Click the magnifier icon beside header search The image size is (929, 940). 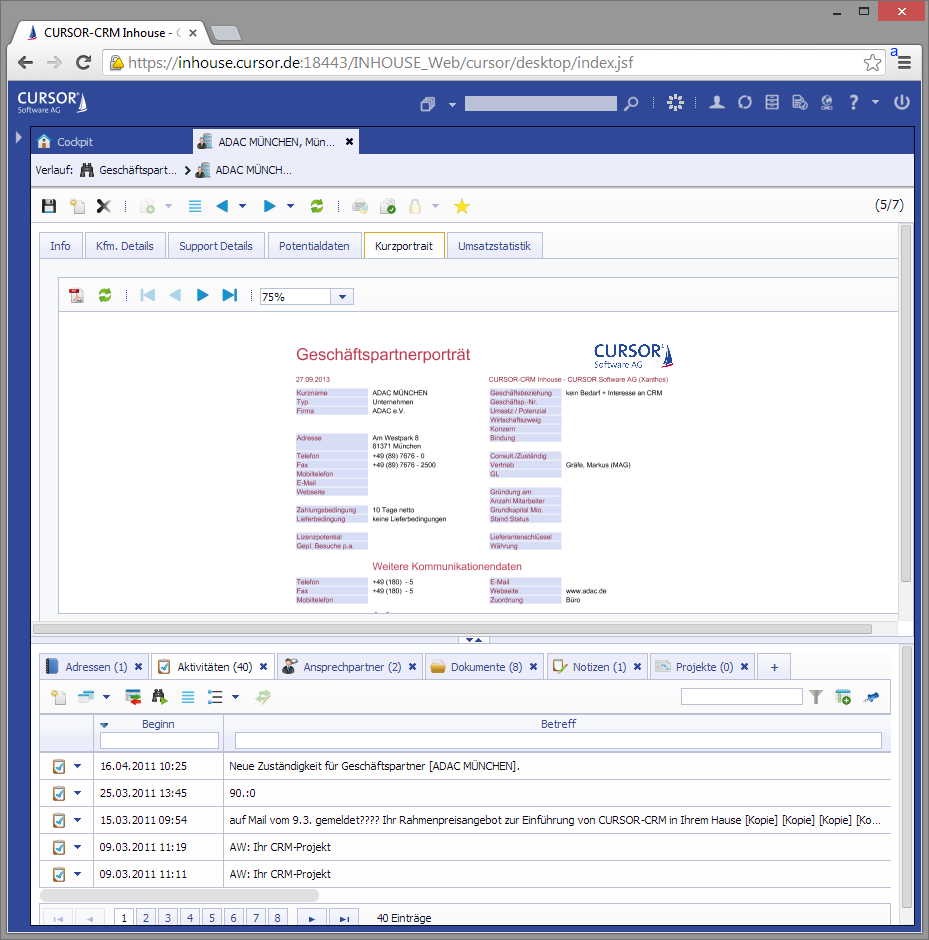631,103
